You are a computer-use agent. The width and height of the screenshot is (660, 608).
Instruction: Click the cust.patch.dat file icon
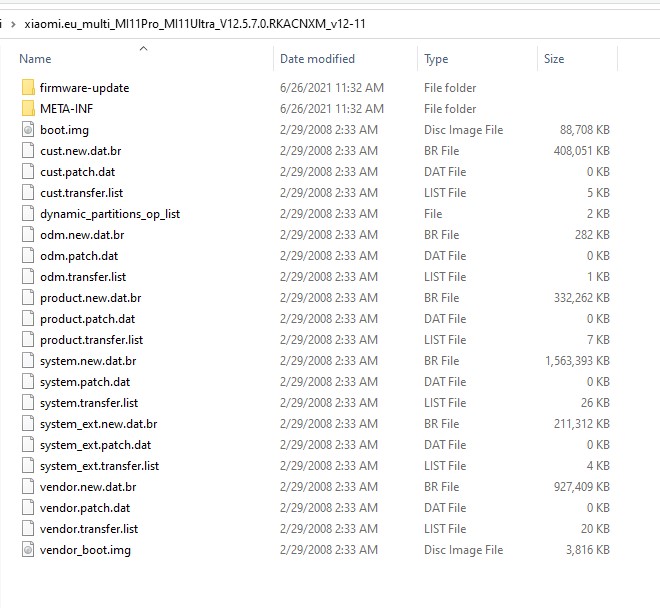tap(28, 172)
